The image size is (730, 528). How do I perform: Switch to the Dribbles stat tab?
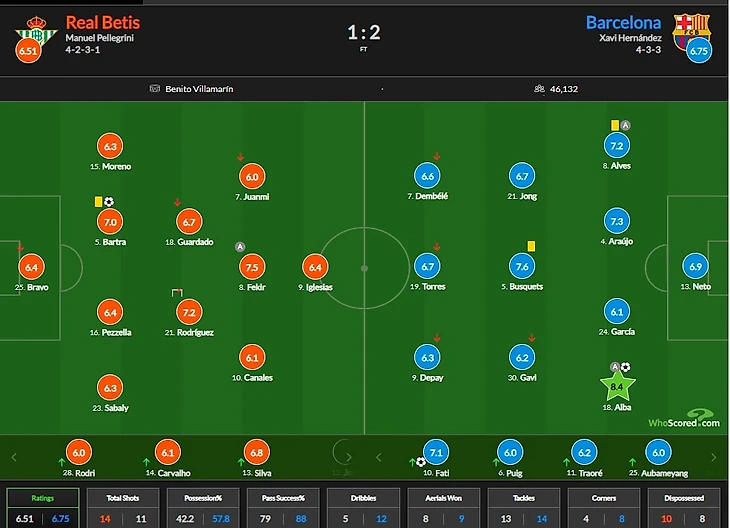pyautogui.click(x=363, y=508)
